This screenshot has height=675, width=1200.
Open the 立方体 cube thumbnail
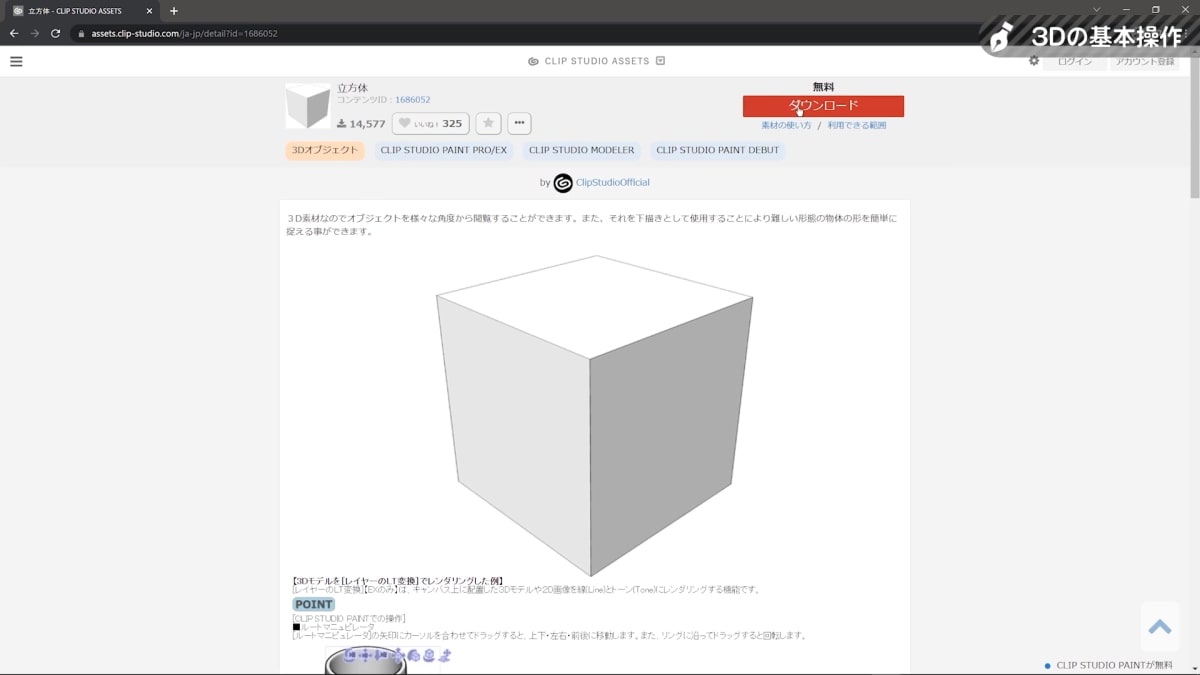point(308,106)
